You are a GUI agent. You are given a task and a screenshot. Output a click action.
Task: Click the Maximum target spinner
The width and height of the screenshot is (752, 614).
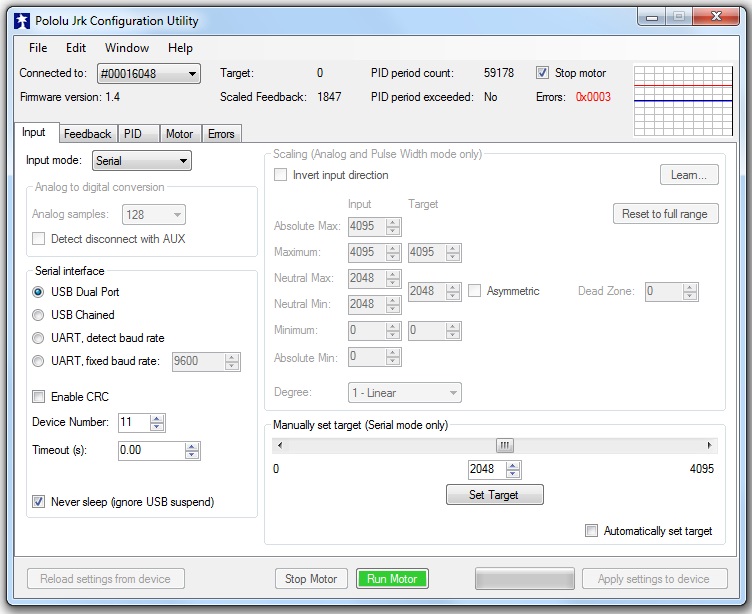coord(453,252)
